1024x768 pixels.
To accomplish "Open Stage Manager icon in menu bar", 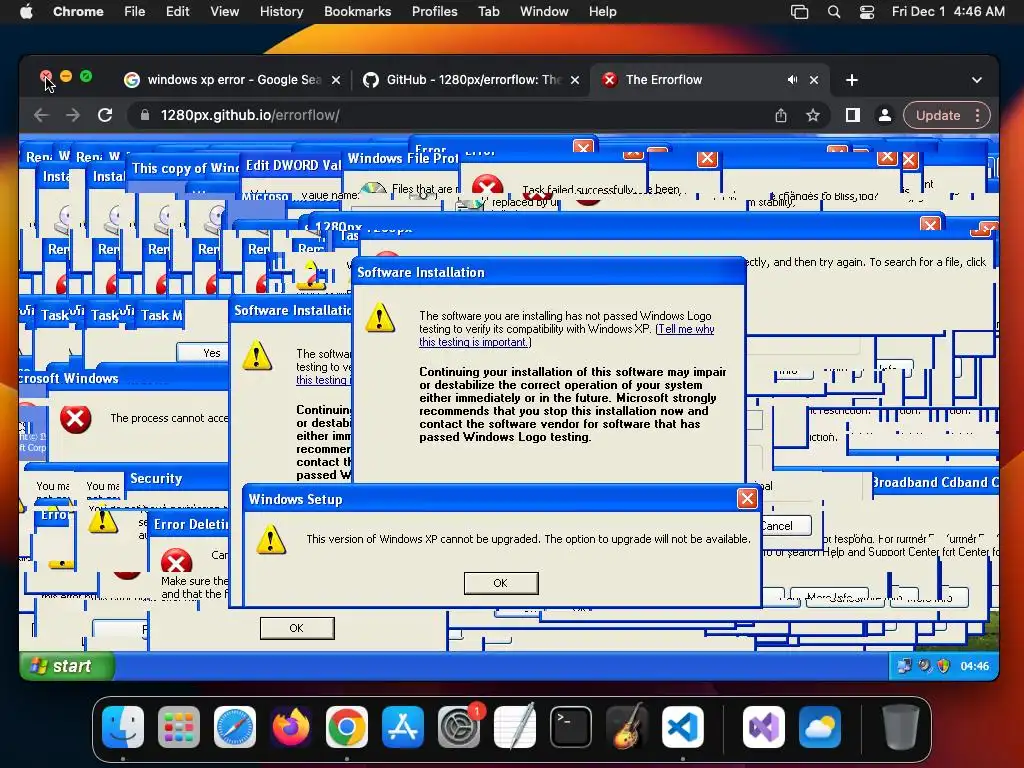I will point(799,11).
